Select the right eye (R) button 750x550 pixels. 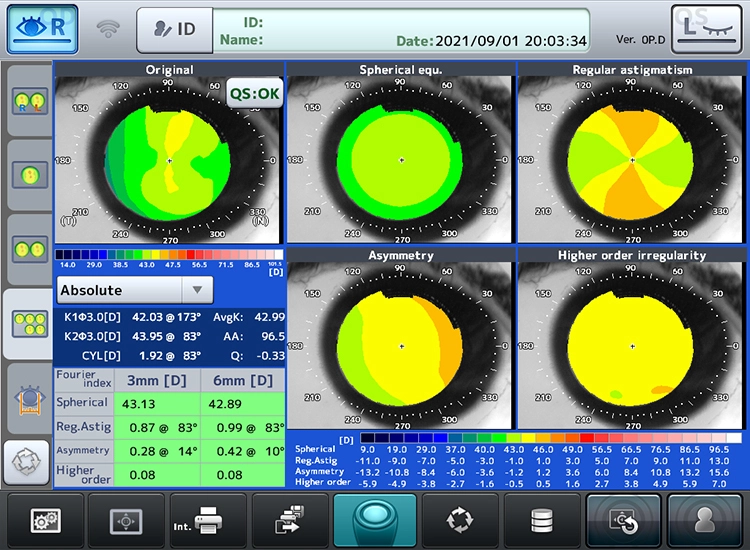point(44,29)
